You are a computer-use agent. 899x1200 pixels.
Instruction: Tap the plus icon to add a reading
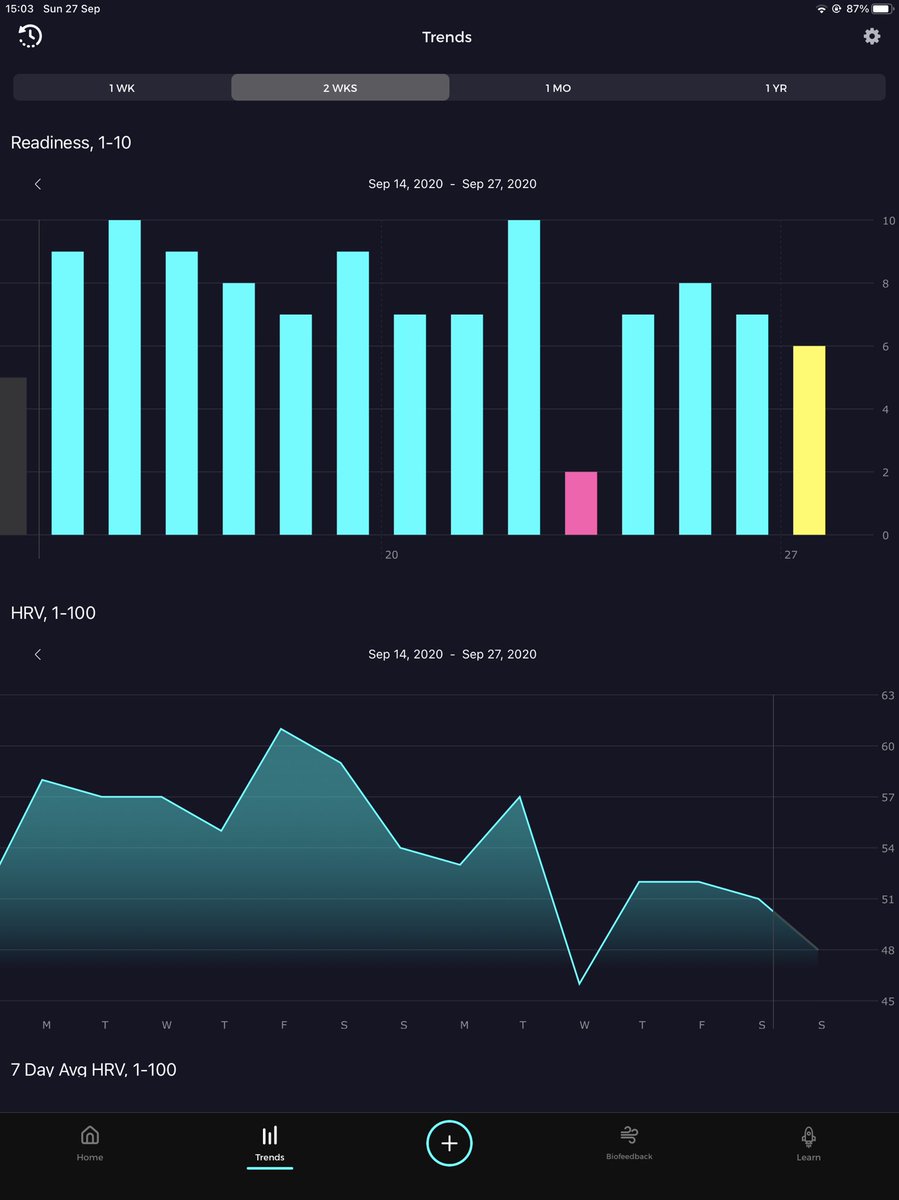click(x=449, y=1143)
